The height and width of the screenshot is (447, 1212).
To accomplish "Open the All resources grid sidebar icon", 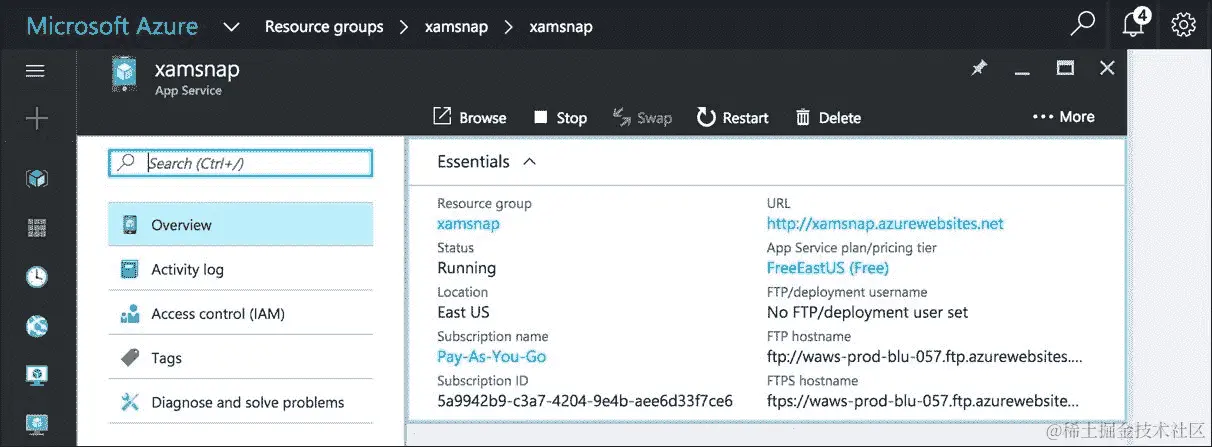I will [x=36, y=228].
